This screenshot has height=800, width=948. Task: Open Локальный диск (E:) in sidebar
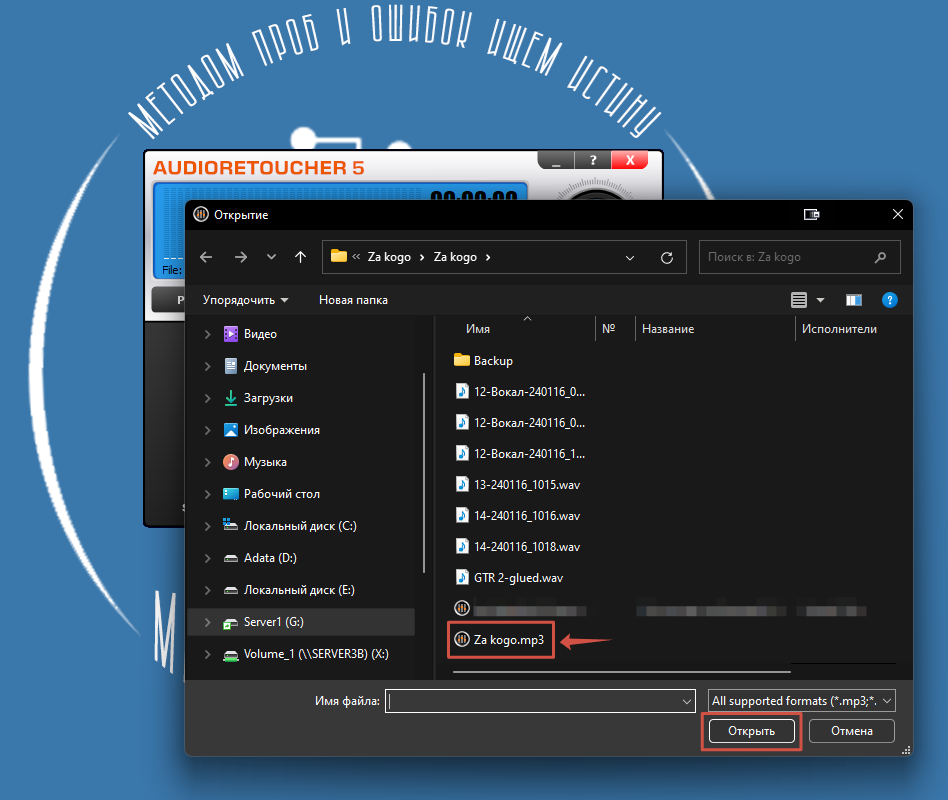[299, 590]
